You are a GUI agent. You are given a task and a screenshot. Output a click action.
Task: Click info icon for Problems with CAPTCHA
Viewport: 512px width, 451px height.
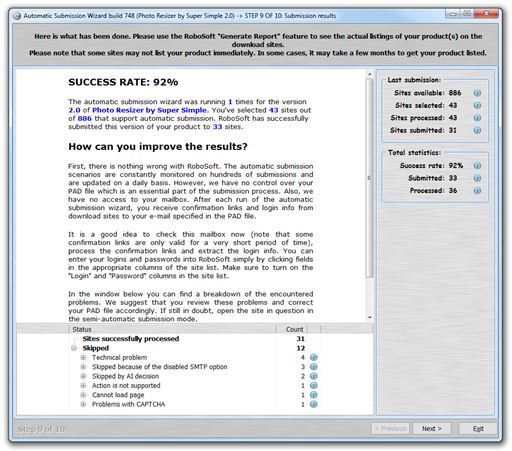coord(313,404)
